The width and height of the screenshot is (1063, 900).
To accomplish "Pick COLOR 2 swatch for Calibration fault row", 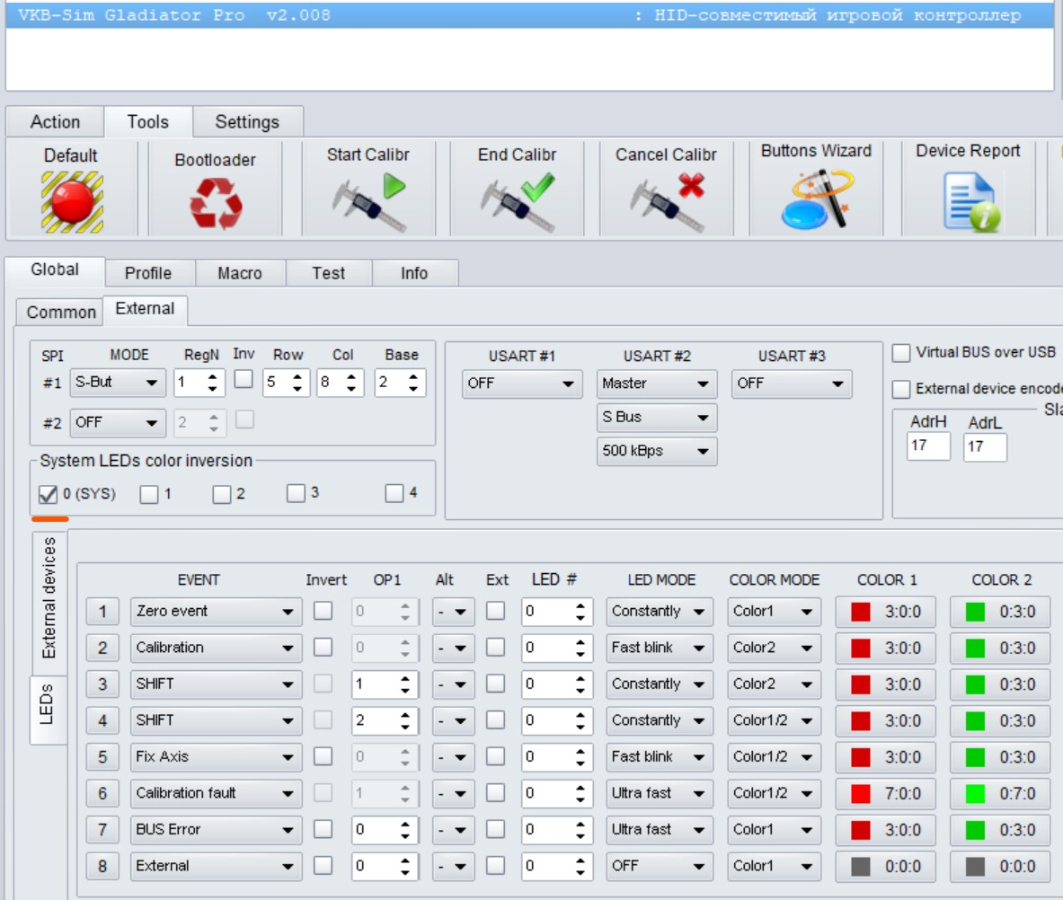I will 1000,794.
